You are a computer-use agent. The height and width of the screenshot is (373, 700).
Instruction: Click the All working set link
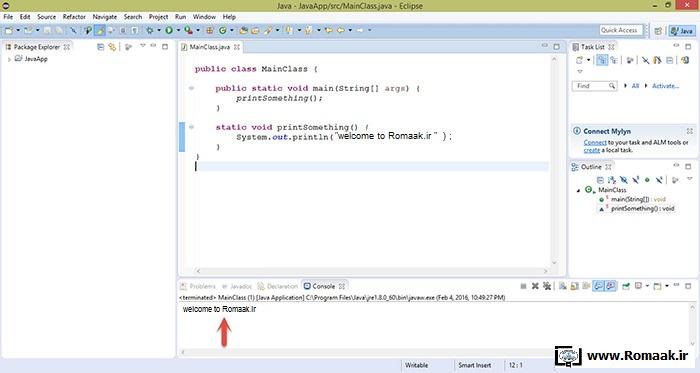(635, 86)
